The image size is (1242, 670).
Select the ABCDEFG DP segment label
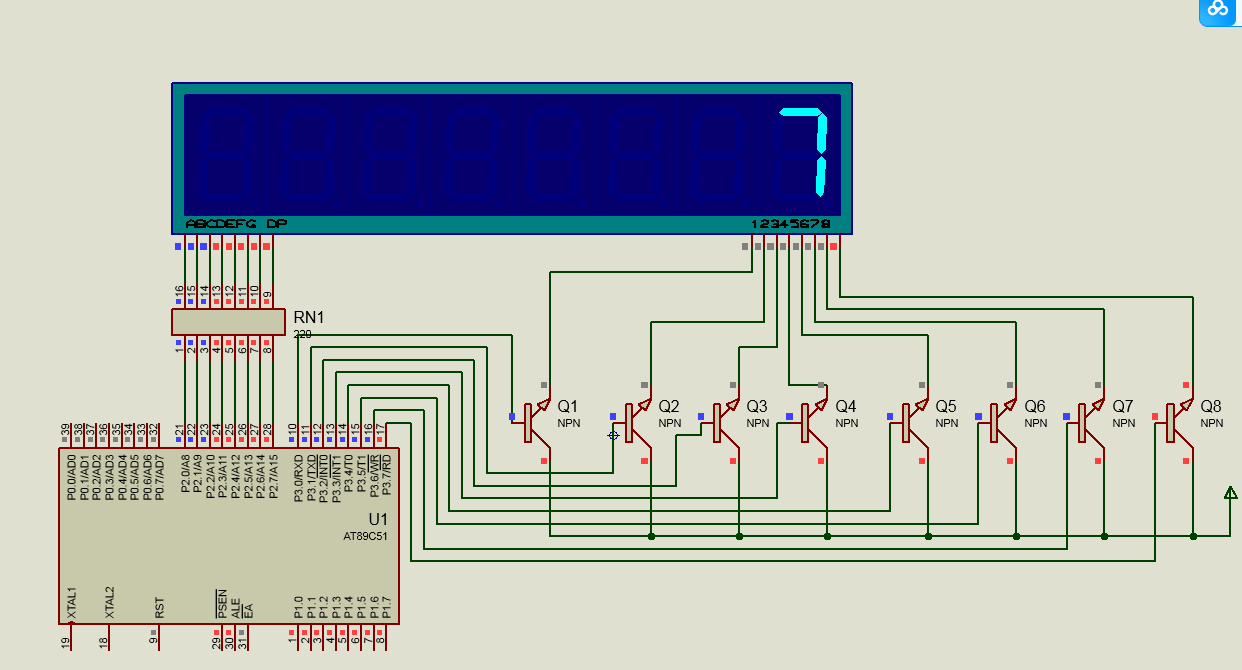click(236, 224)
